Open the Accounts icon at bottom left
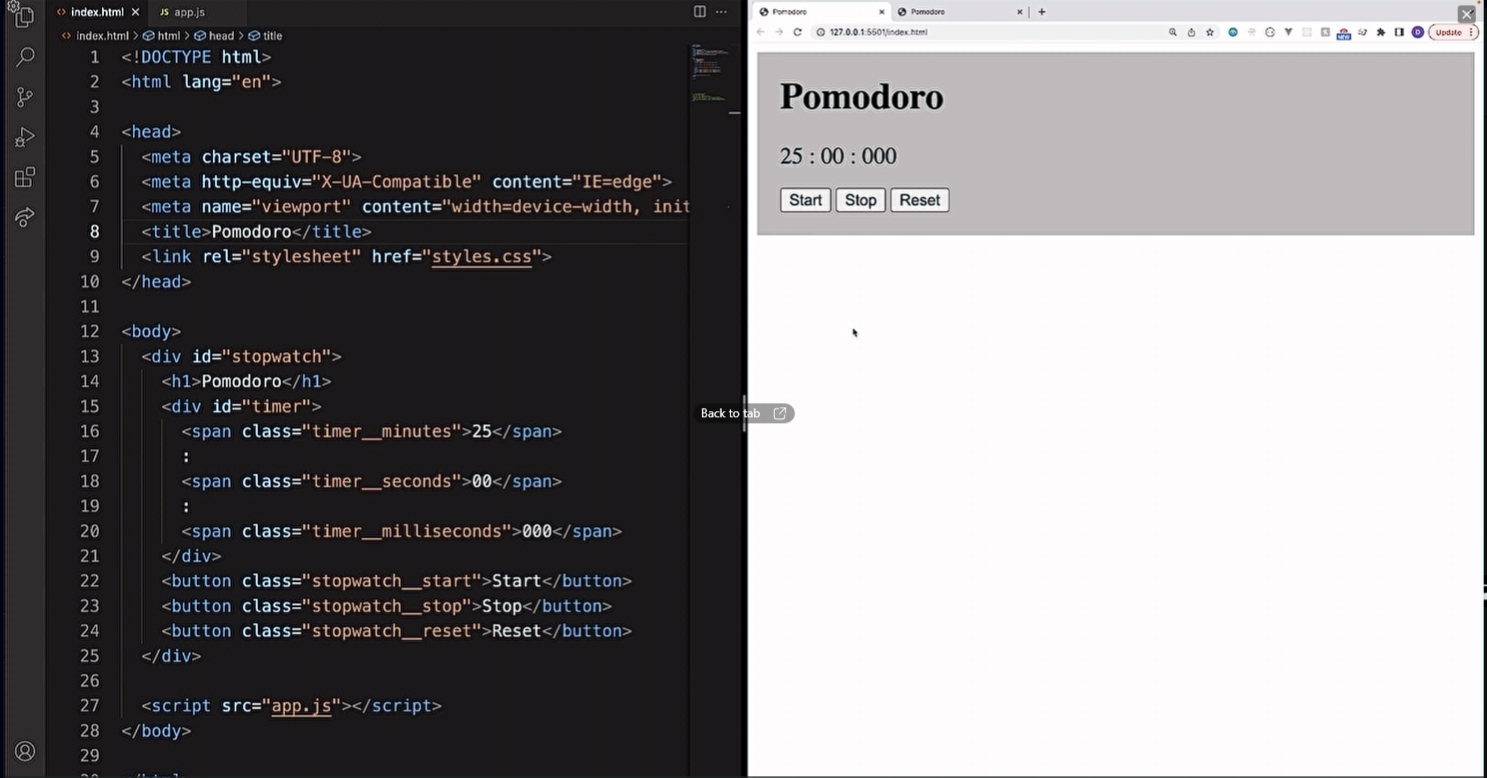The height and width of the screenshot is (778, 1487). coord(25,751)
